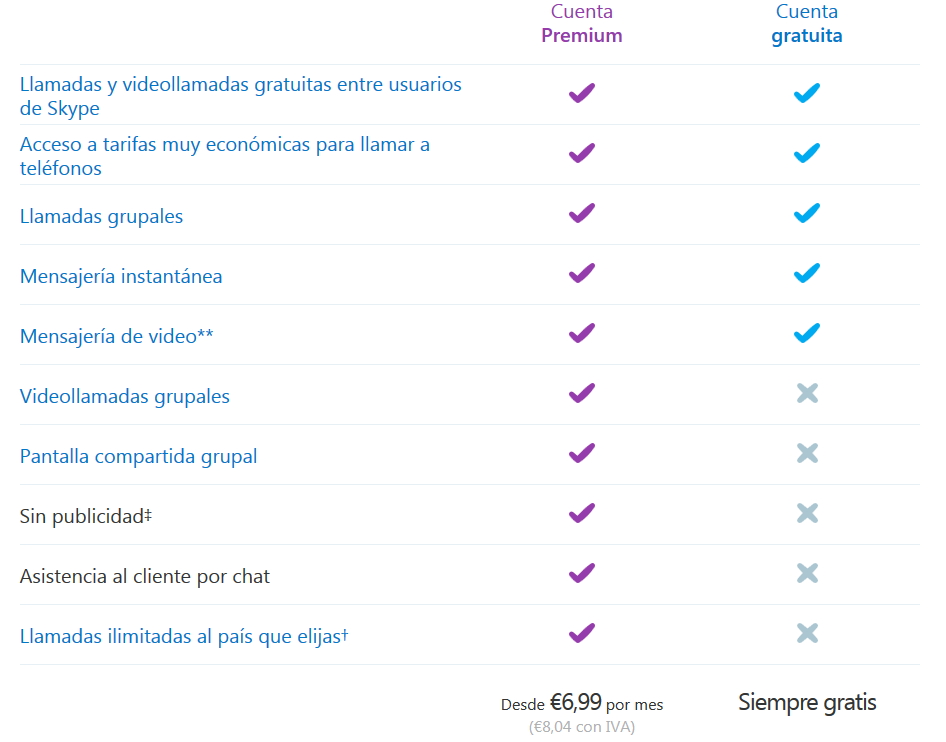Click gray X for Videollamadas grupales

(807, 394)
